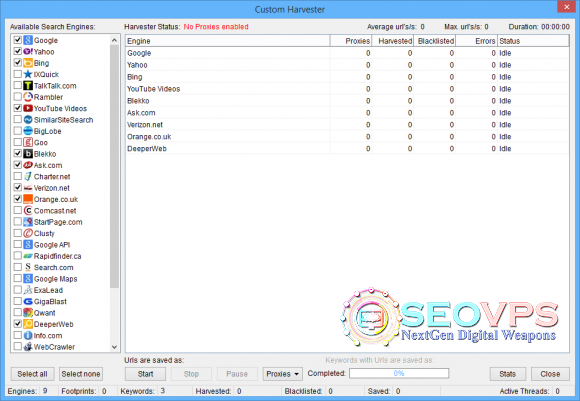Click the BigLobe icon
This screenshot has width=580, height=401.
point(28,131)
